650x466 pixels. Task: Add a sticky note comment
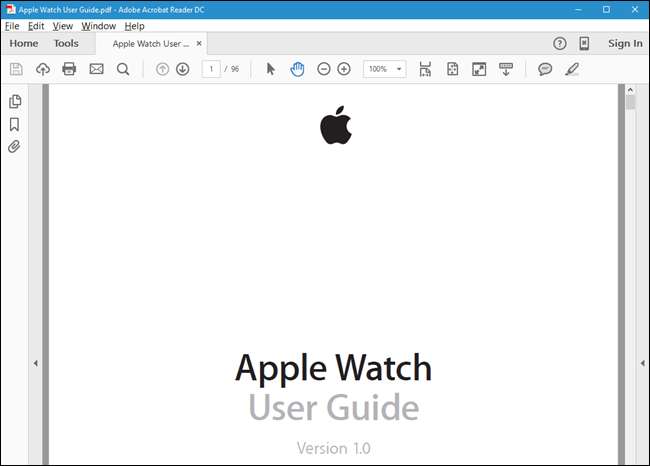coord(545,69)
